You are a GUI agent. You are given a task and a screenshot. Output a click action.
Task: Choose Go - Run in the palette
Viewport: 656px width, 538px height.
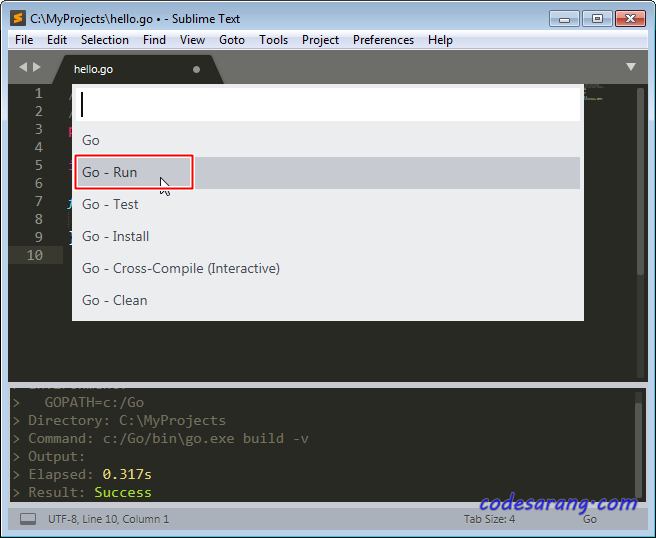pyautogui.click(x=328, y=172)
